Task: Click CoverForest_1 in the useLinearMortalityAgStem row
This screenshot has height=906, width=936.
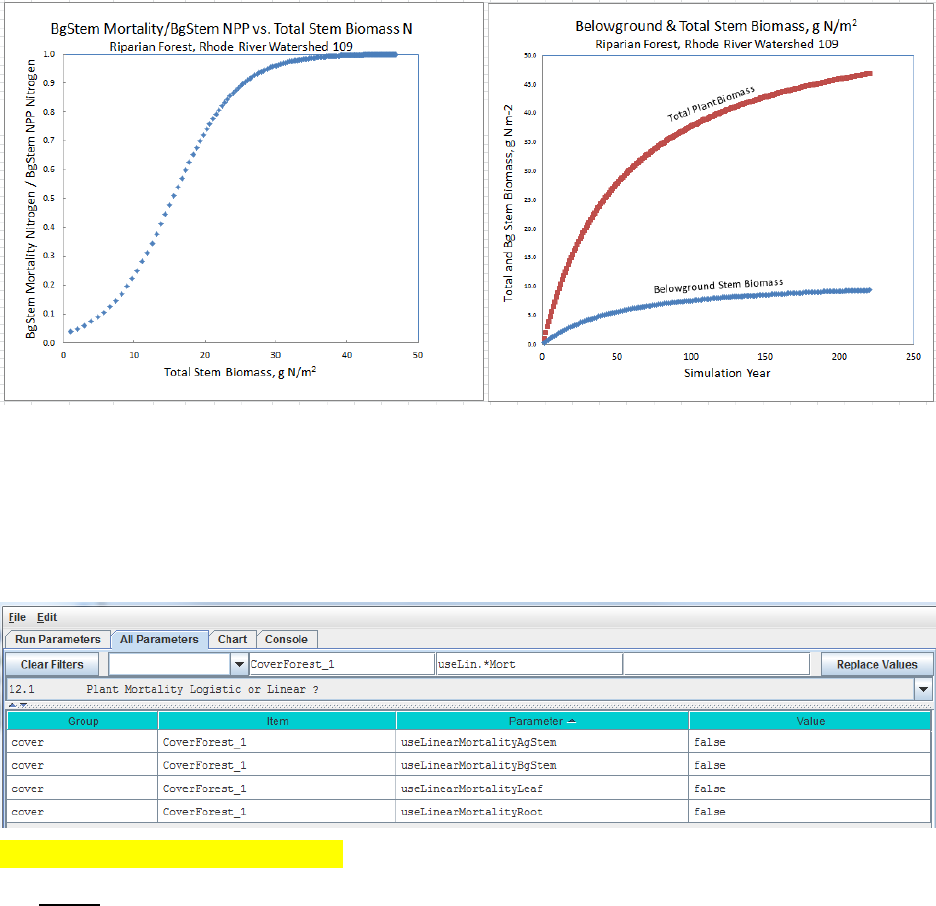Action: [277, 742]
